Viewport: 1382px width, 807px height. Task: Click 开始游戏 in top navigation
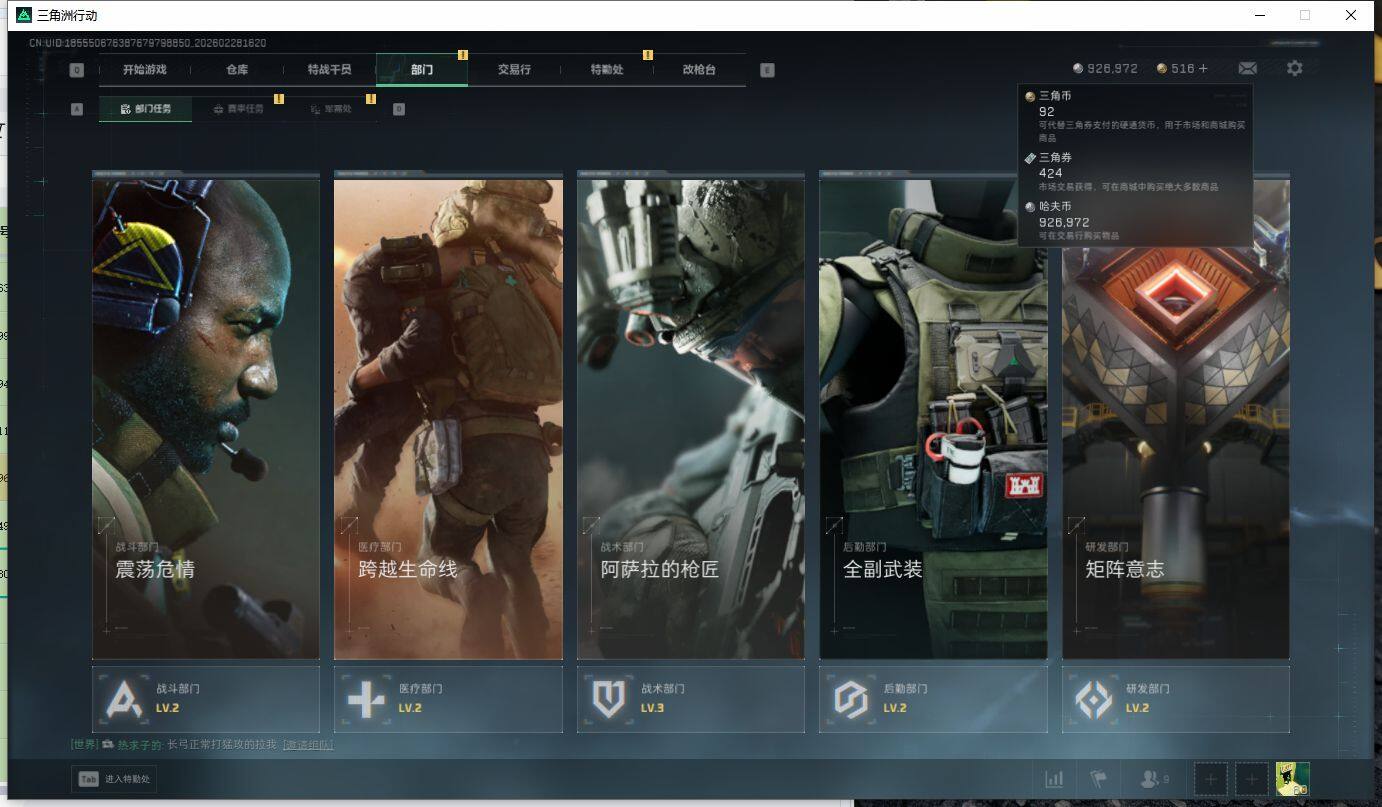tap(144, 70)
